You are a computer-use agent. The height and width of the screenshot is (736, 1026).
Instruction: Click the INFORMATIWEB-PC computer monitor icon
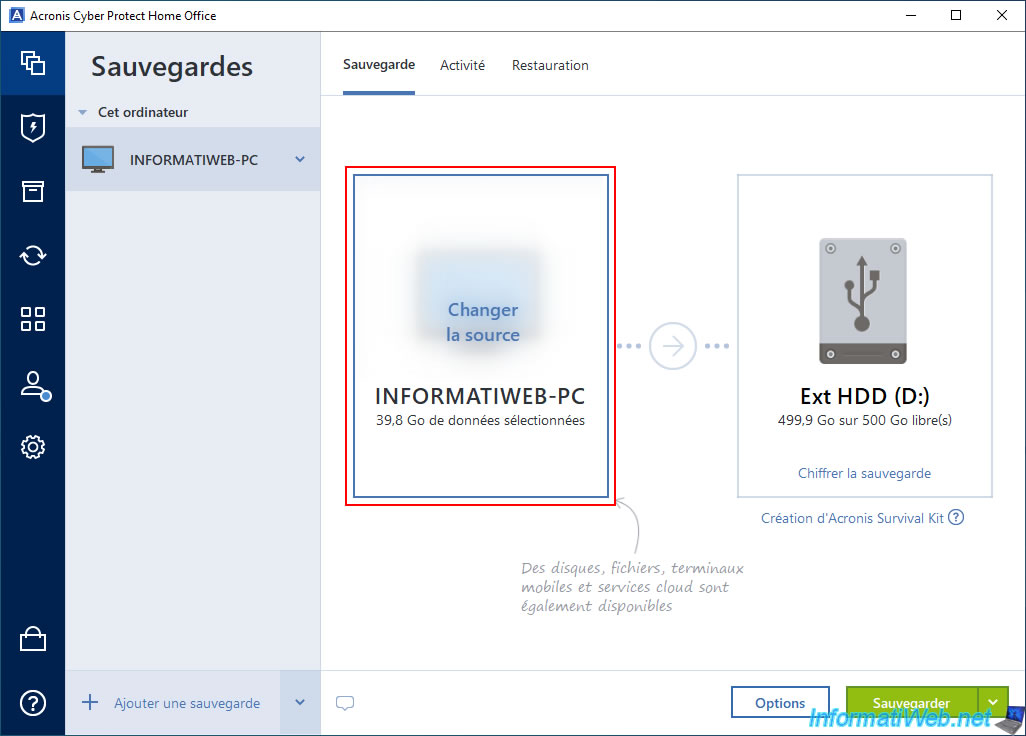[x=97, y=159]
